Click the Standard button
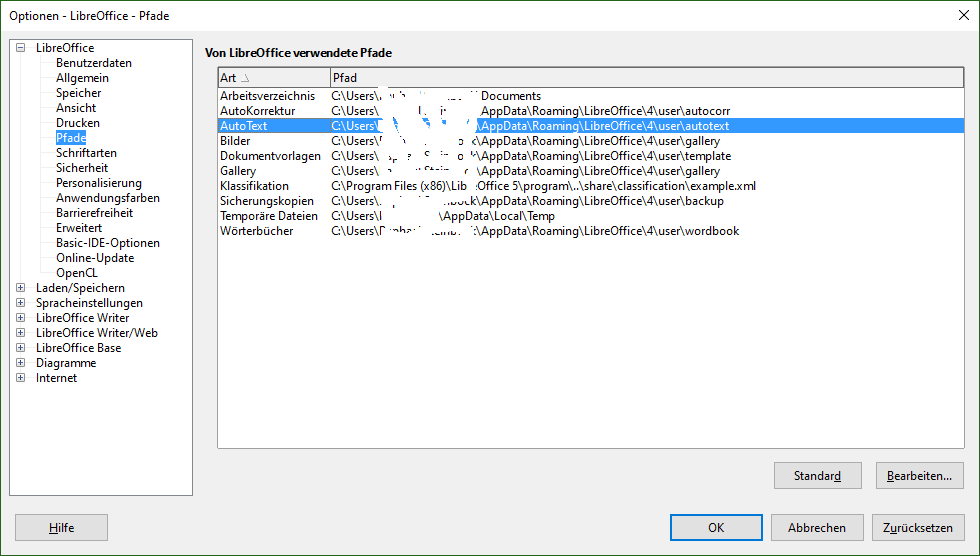The height and width of the screenshot is (556, 980). click(x=818, y=475)
